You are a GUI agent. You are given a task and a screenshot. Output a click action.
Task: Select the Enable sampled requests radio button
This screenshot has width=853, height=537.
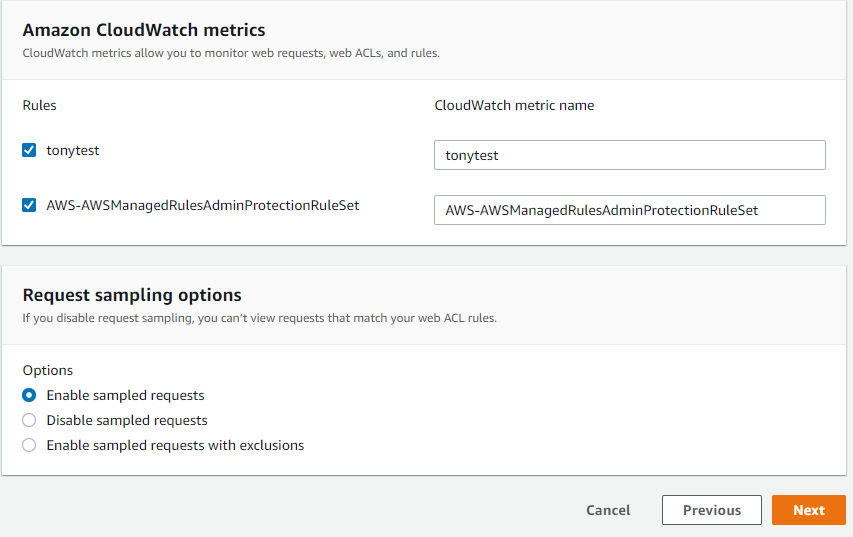point(29,395)
